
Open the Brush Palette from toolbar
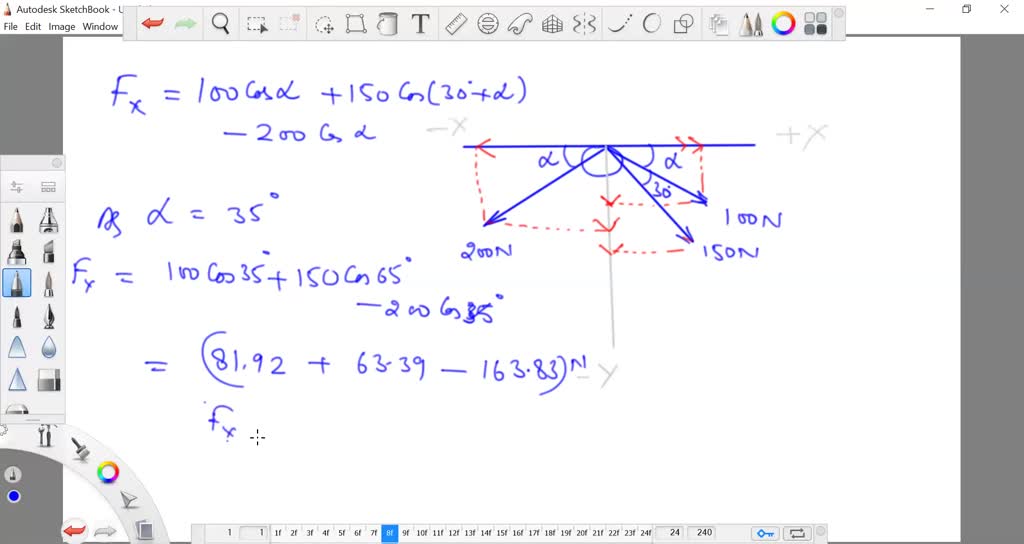pyautogui.click(x=751, y=24)
